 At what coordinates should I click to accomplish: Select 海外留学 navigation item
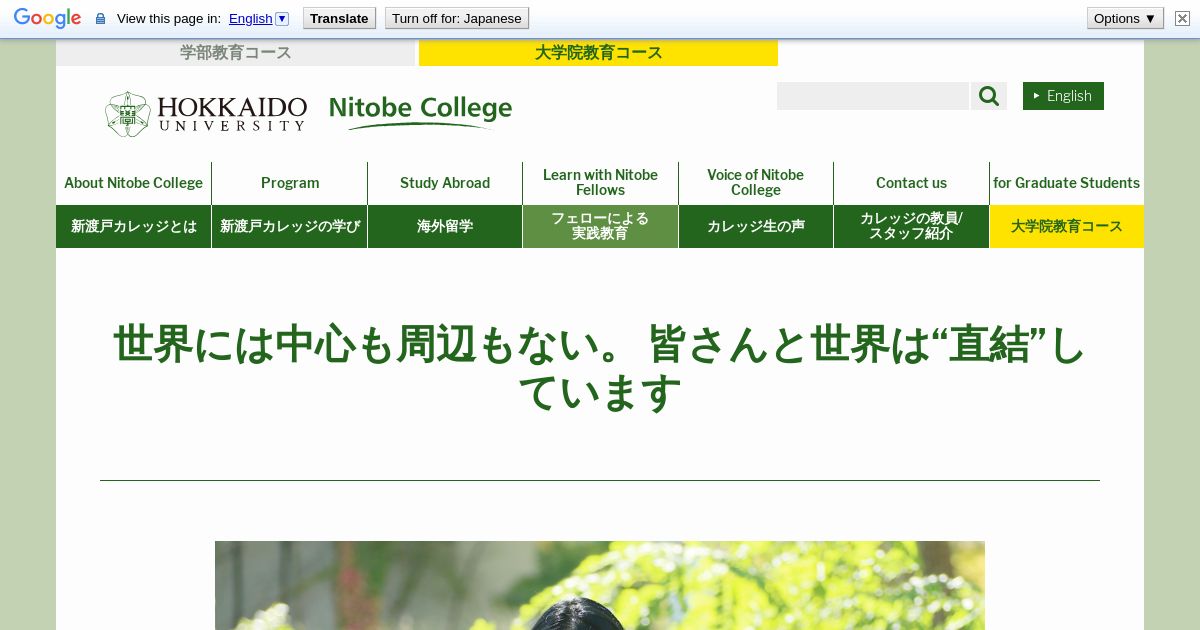click(x=445, y=227)
